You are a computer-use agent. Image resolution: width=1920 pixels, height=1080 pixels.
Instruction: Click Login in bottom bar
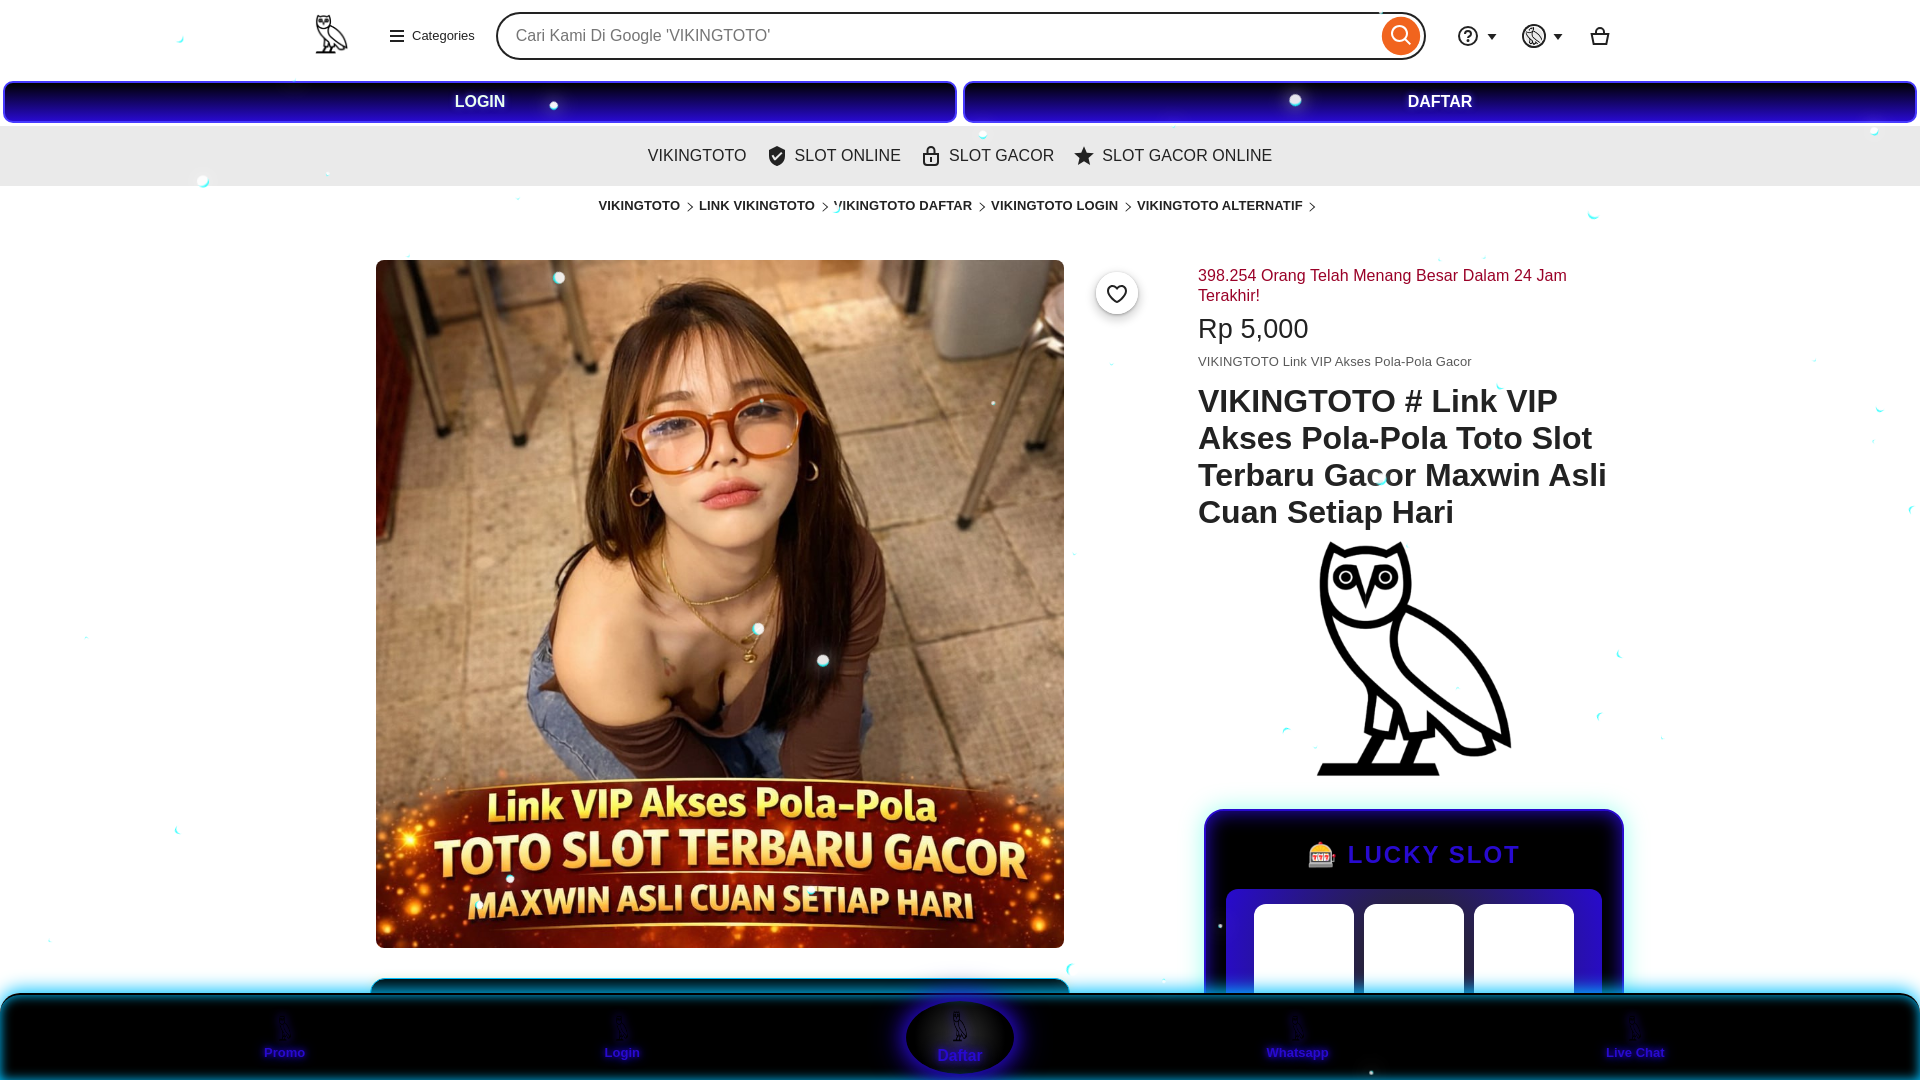coord(622,1038)
